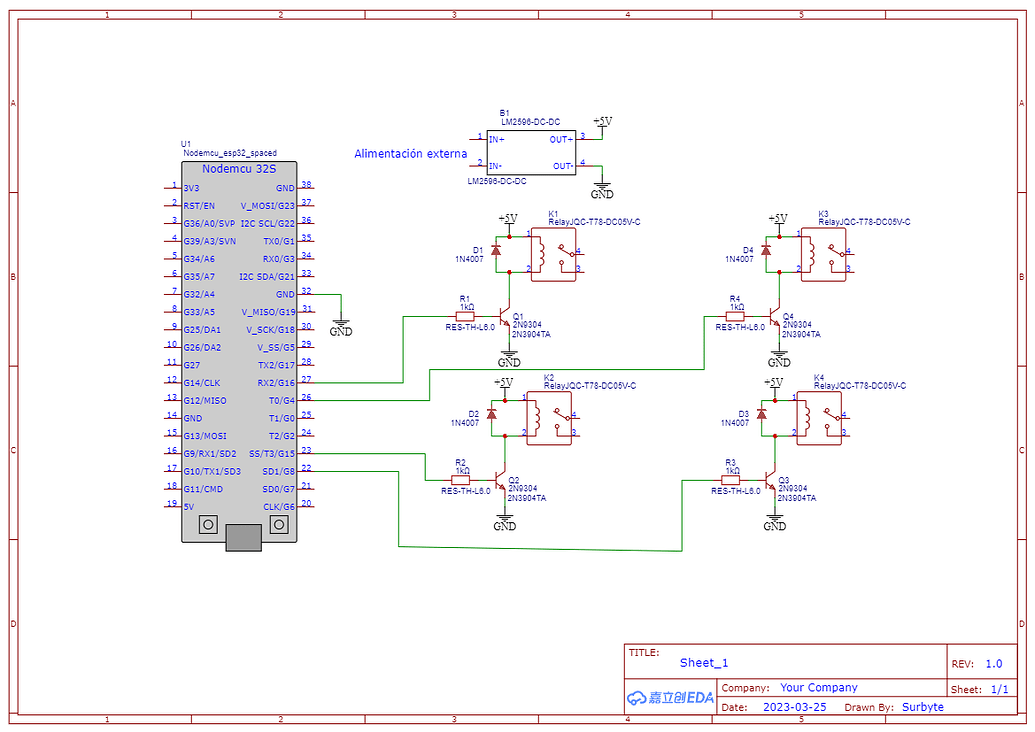Viewport: 1035px width, 732px height.
Task: Click diode D3 1N4007 symbol
Action: [760, 415]
